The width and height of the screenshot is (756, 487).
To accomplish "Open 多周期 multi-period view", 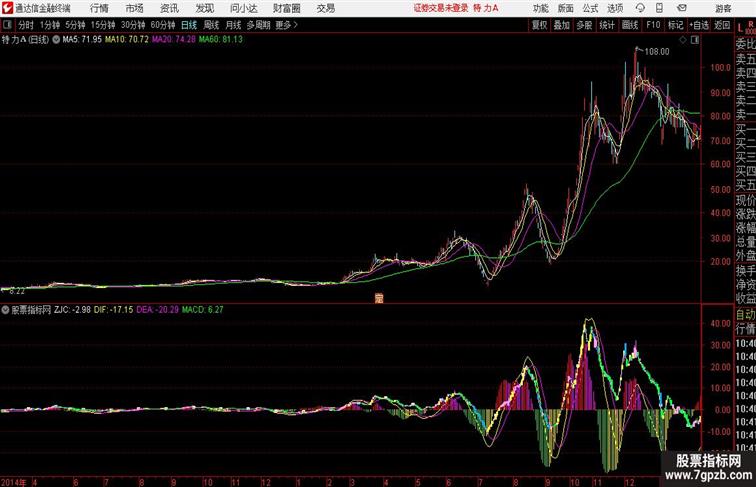I will pos(258,25).
